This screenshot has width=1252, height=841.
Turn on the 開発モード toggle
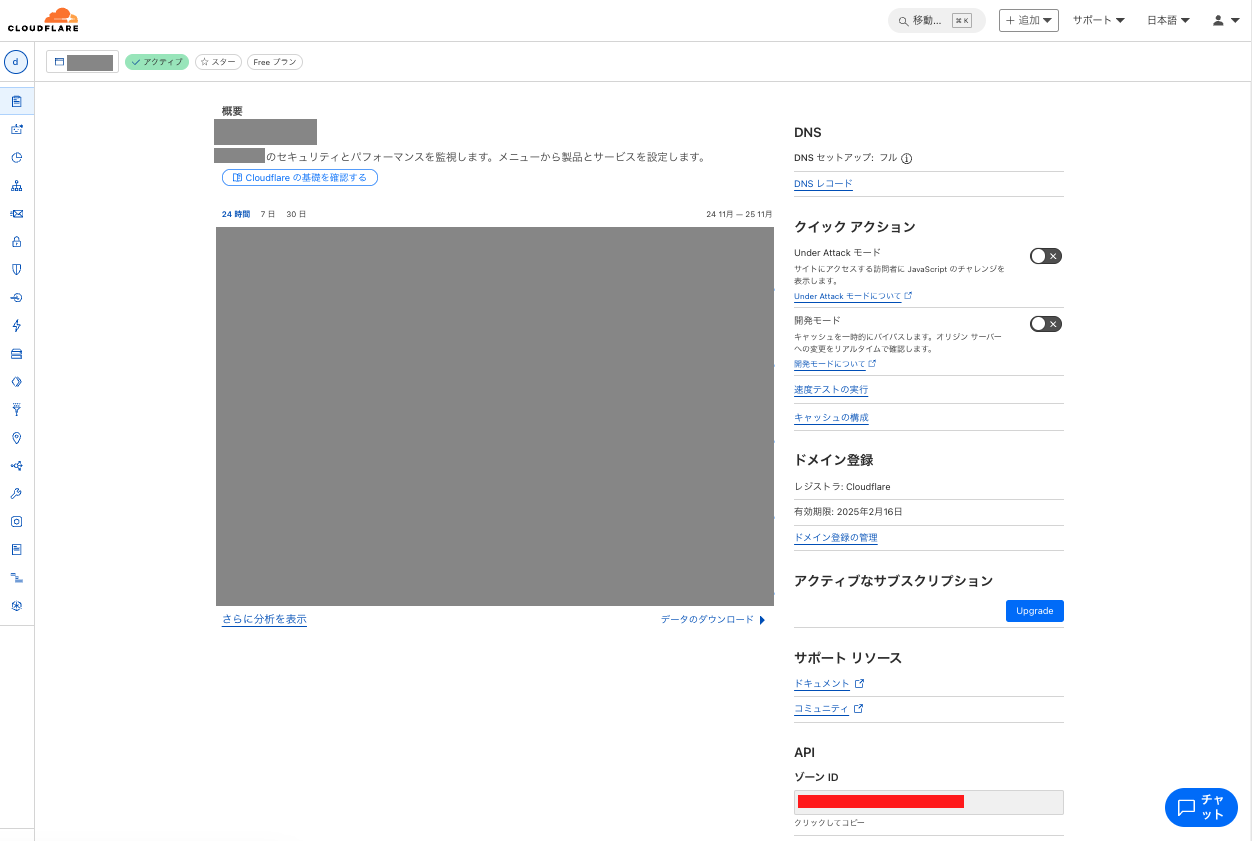(x=1045, y=324)
